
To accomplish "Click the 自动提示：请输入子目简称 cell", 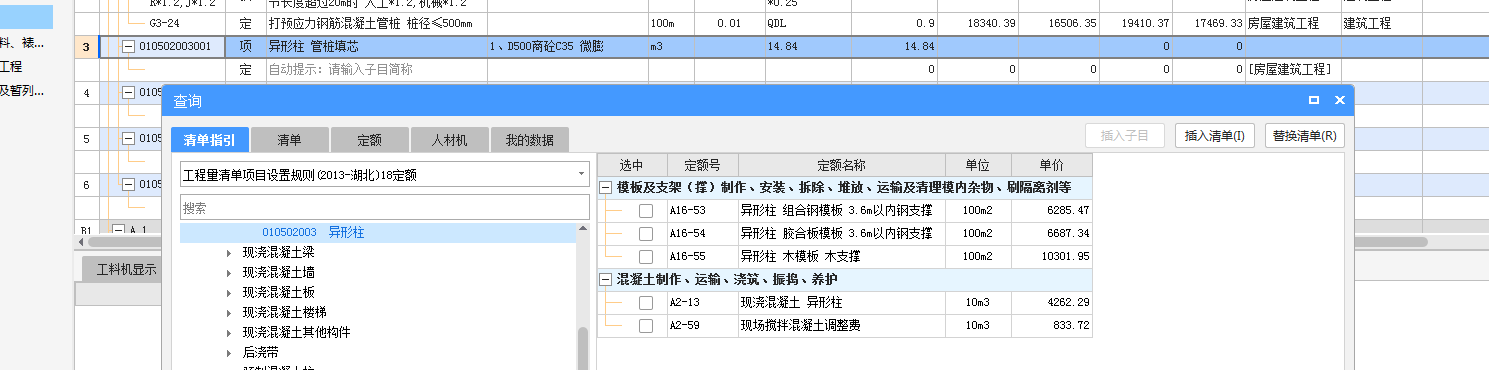I will (376, 69).
